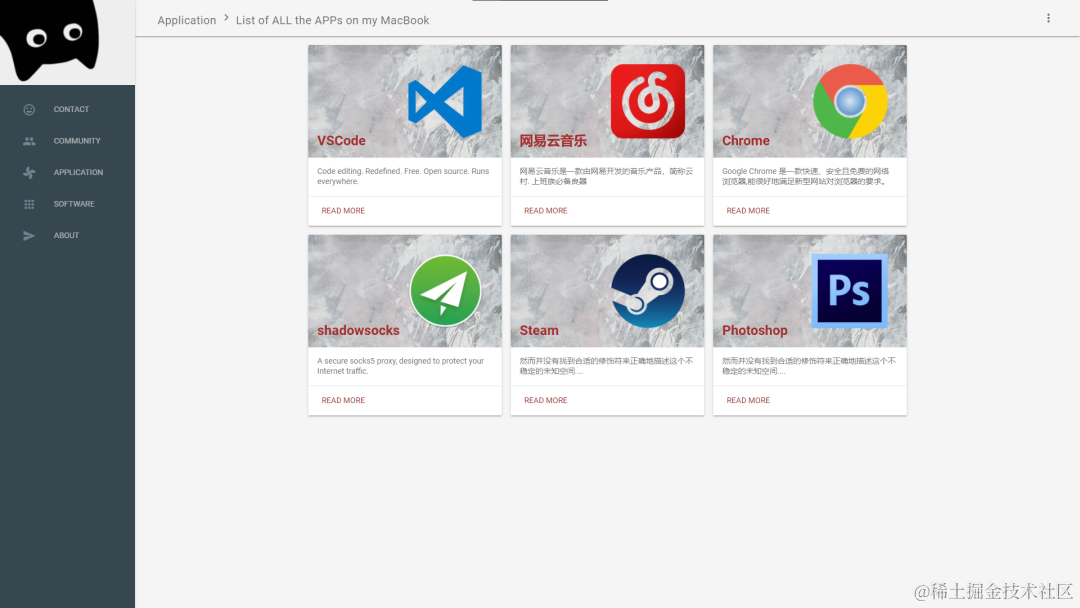This screenshot has height=608, width=1080.
Task: Click 'A secure socks5 proxy' description text
Action: click(x=400, y=366)
